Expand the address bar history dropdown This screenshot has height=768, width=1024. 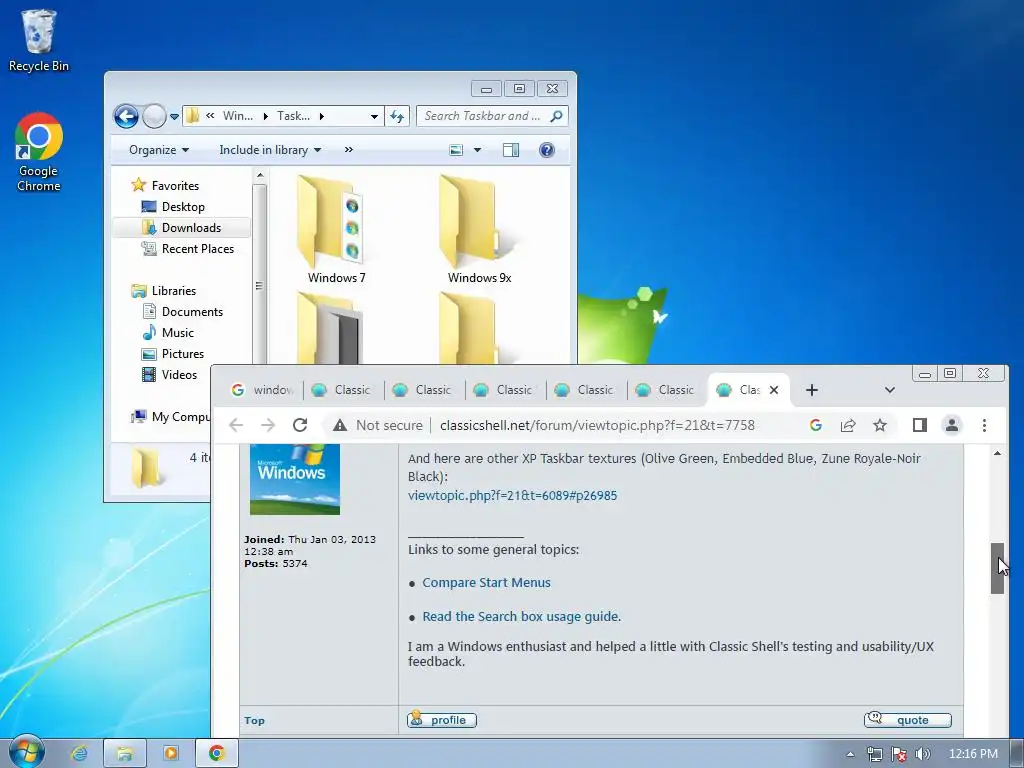click(374, 117)
